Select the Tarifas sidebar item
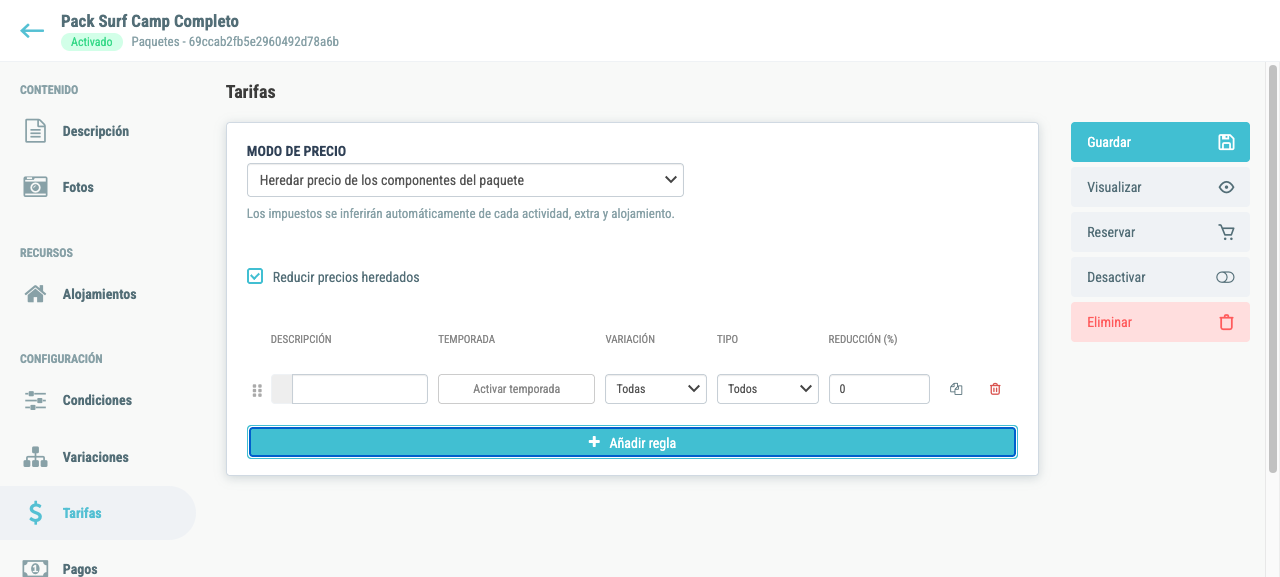 (x=98, y=513)
